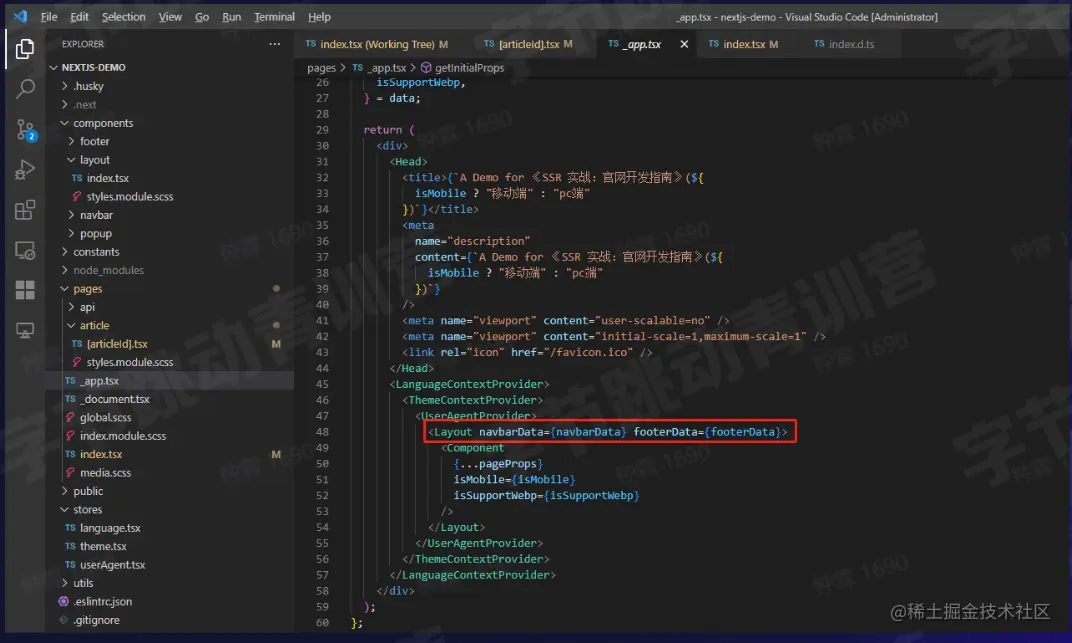Click the monitor icon in activity bar

[25, 331]
